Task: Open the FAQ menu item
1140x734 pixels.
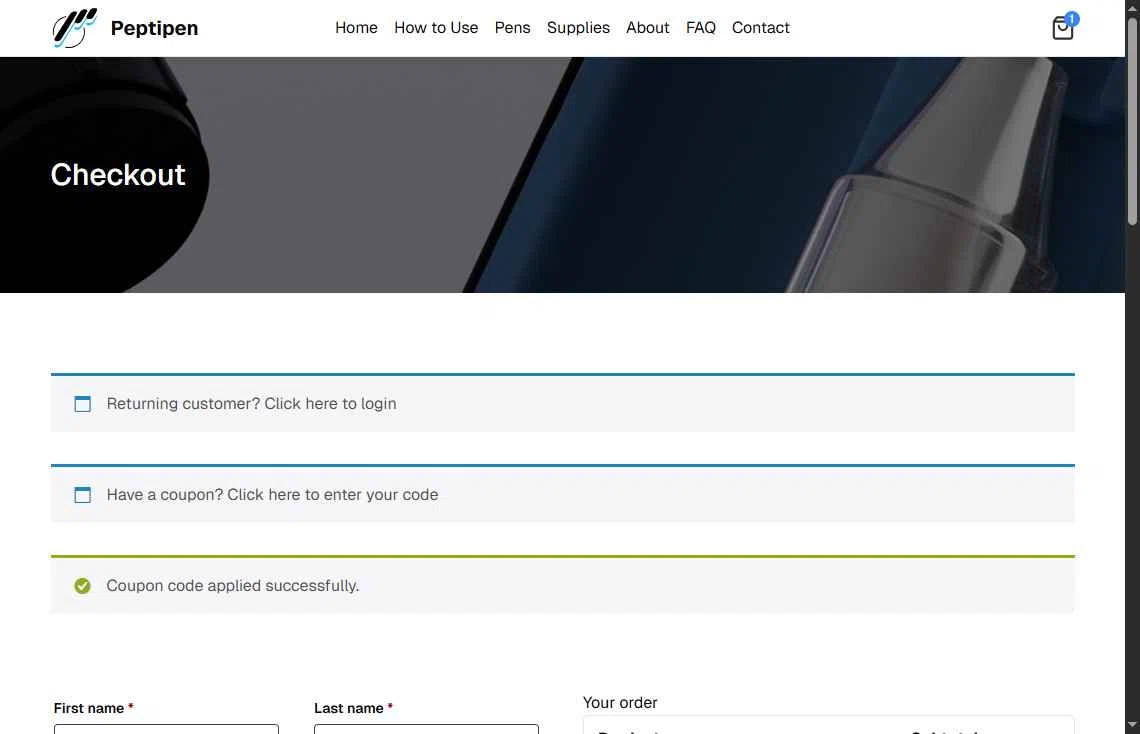Action: 701,28
